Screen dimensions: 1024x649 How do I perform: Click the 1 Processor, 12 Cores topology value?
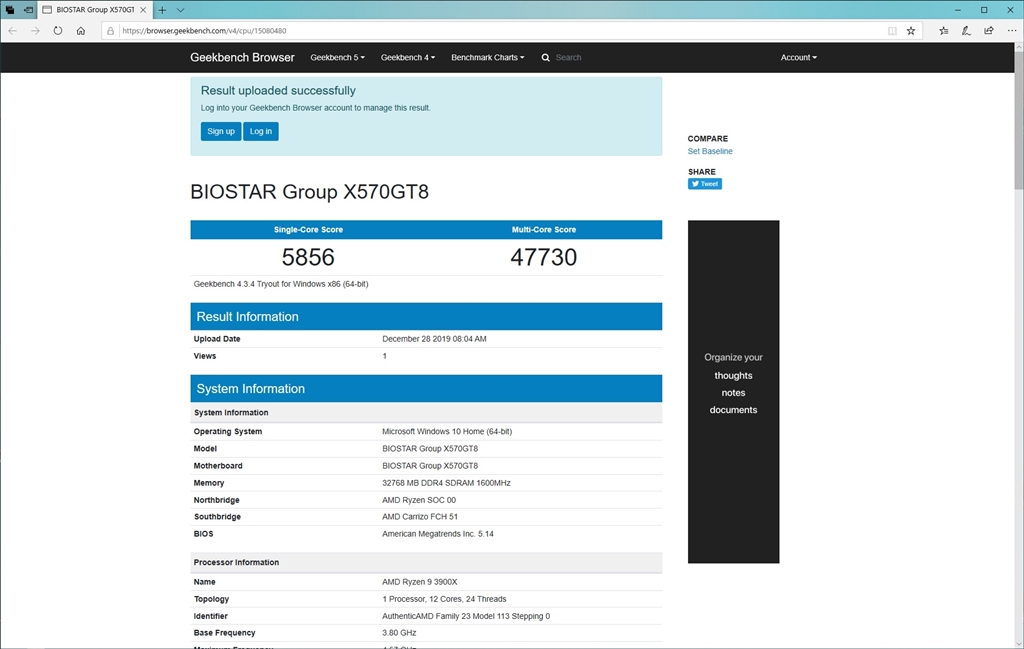pos(444,599)
